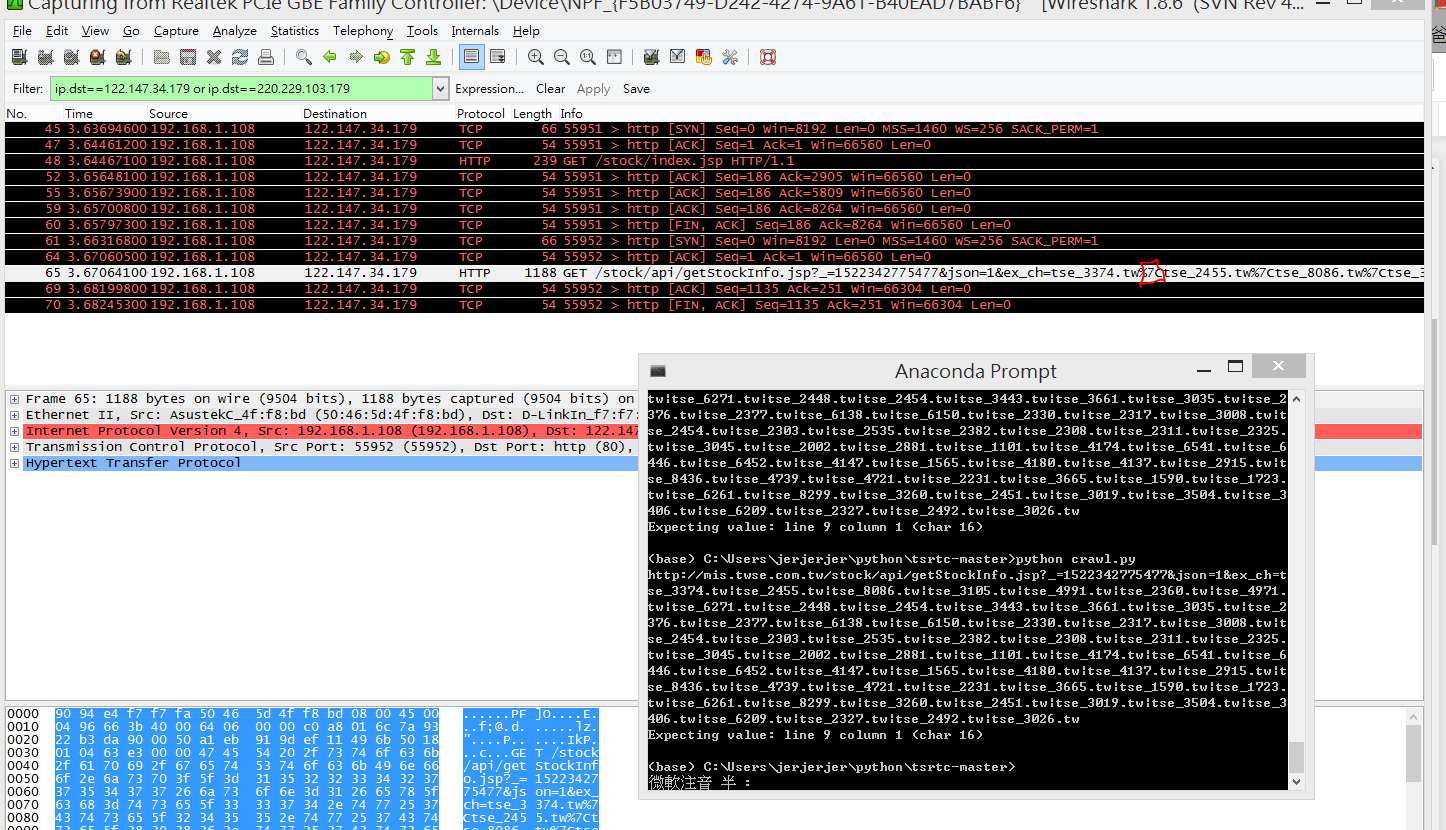Reset zoom to normal size icon
The image size is (1446, 830).
(588, 57)
